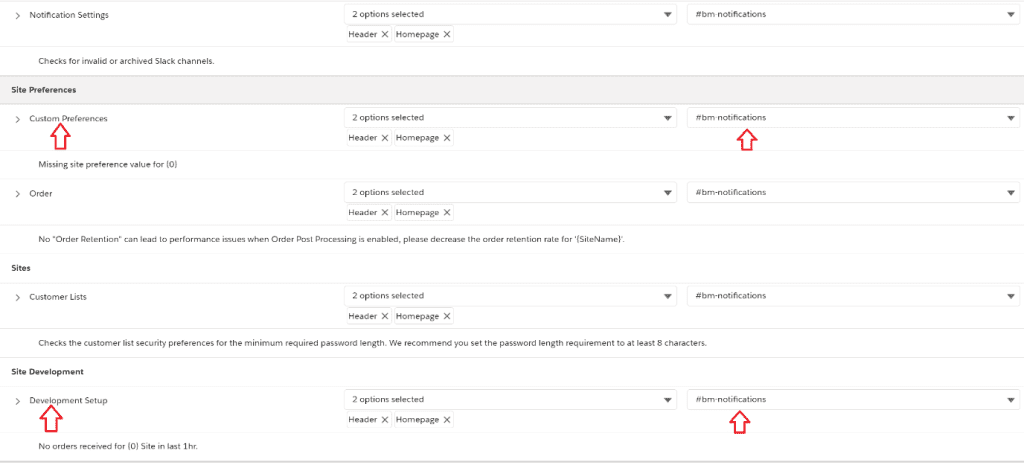Remove Header tag from Custom Preferences row

tap(384, 138)
